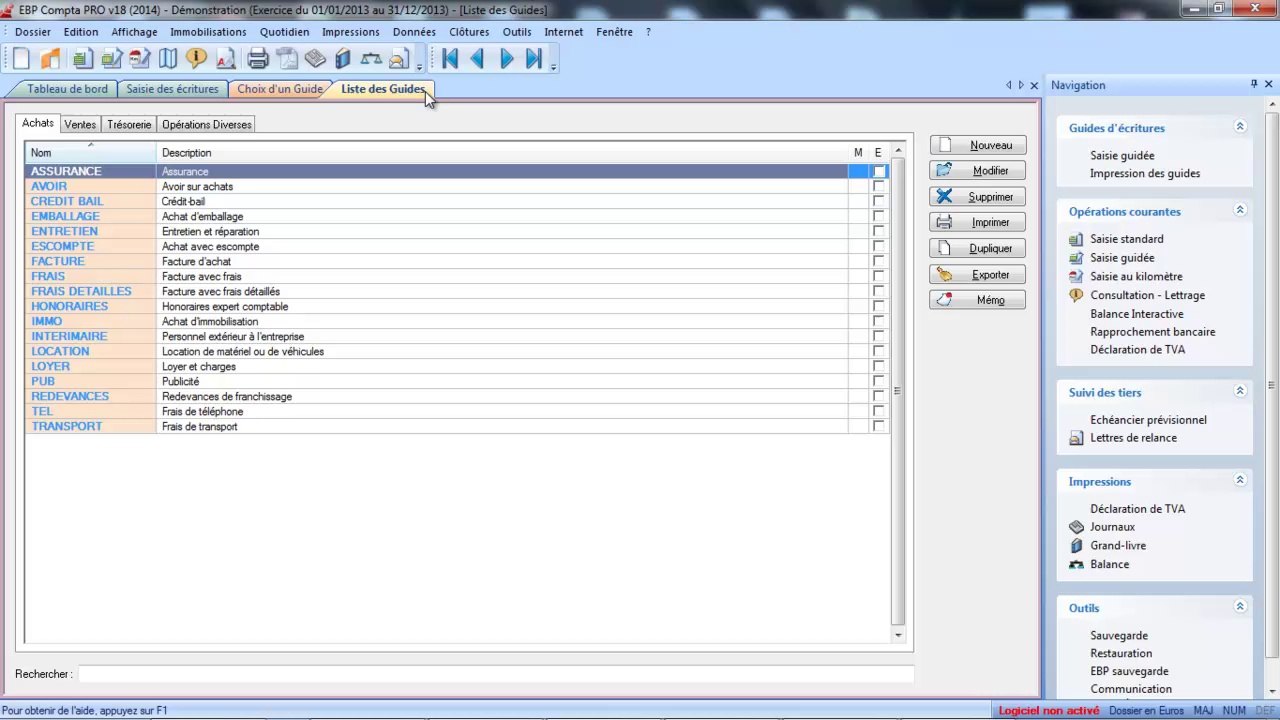Open Saisie au kilomètre in the Navigation panel
This screenshot has width=1280, height=720.
point(1136,276)
